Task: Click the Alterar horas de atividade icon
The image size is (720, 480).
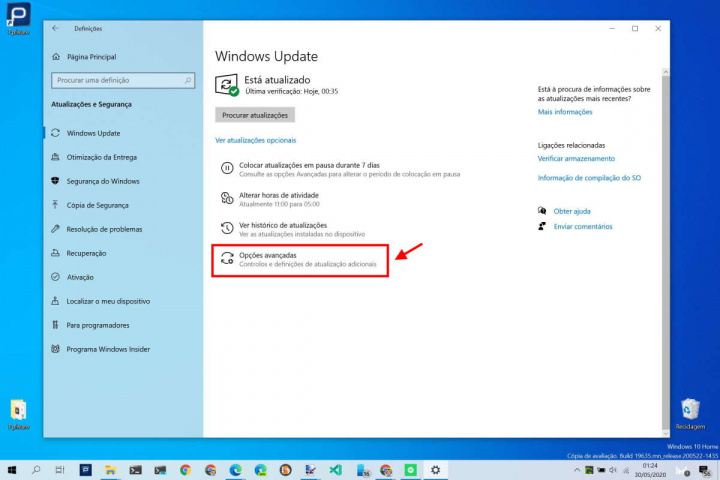Action: tap(227, 198)
